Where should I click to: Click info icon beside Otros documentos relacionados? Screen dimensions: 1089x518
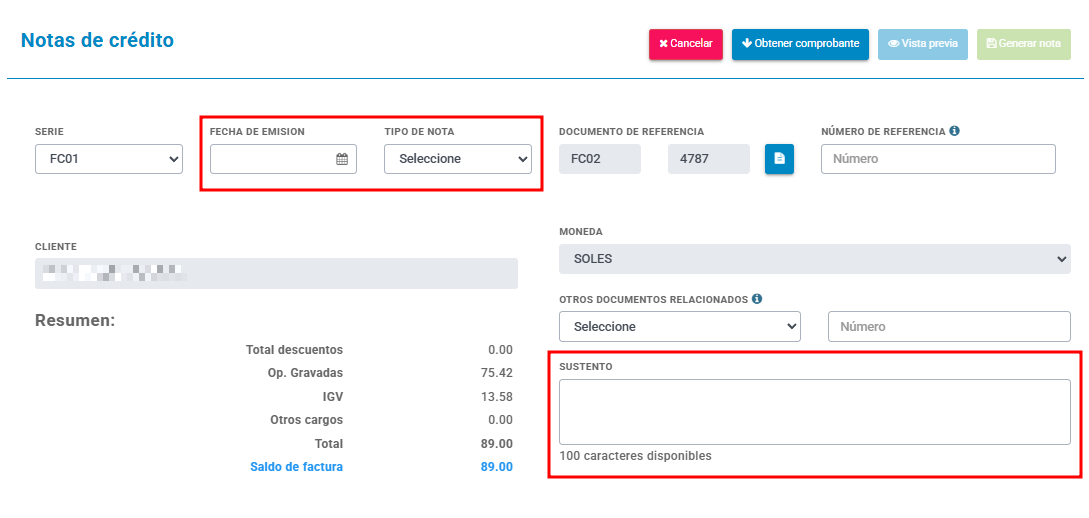(x=757, y=299)
